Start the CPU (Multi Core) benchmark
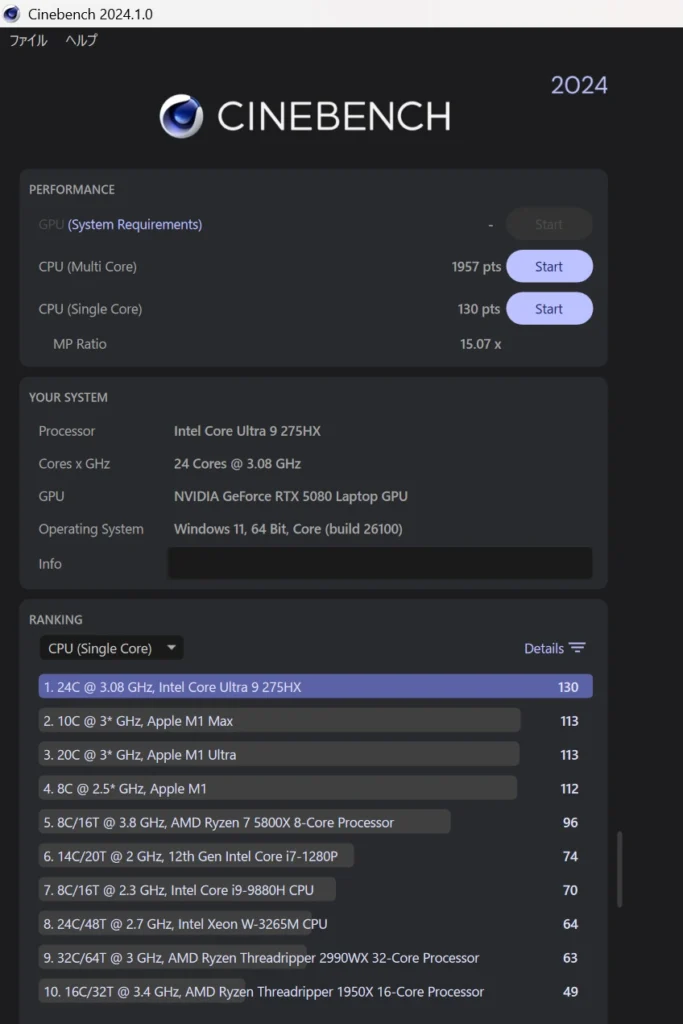 point(549,267)
